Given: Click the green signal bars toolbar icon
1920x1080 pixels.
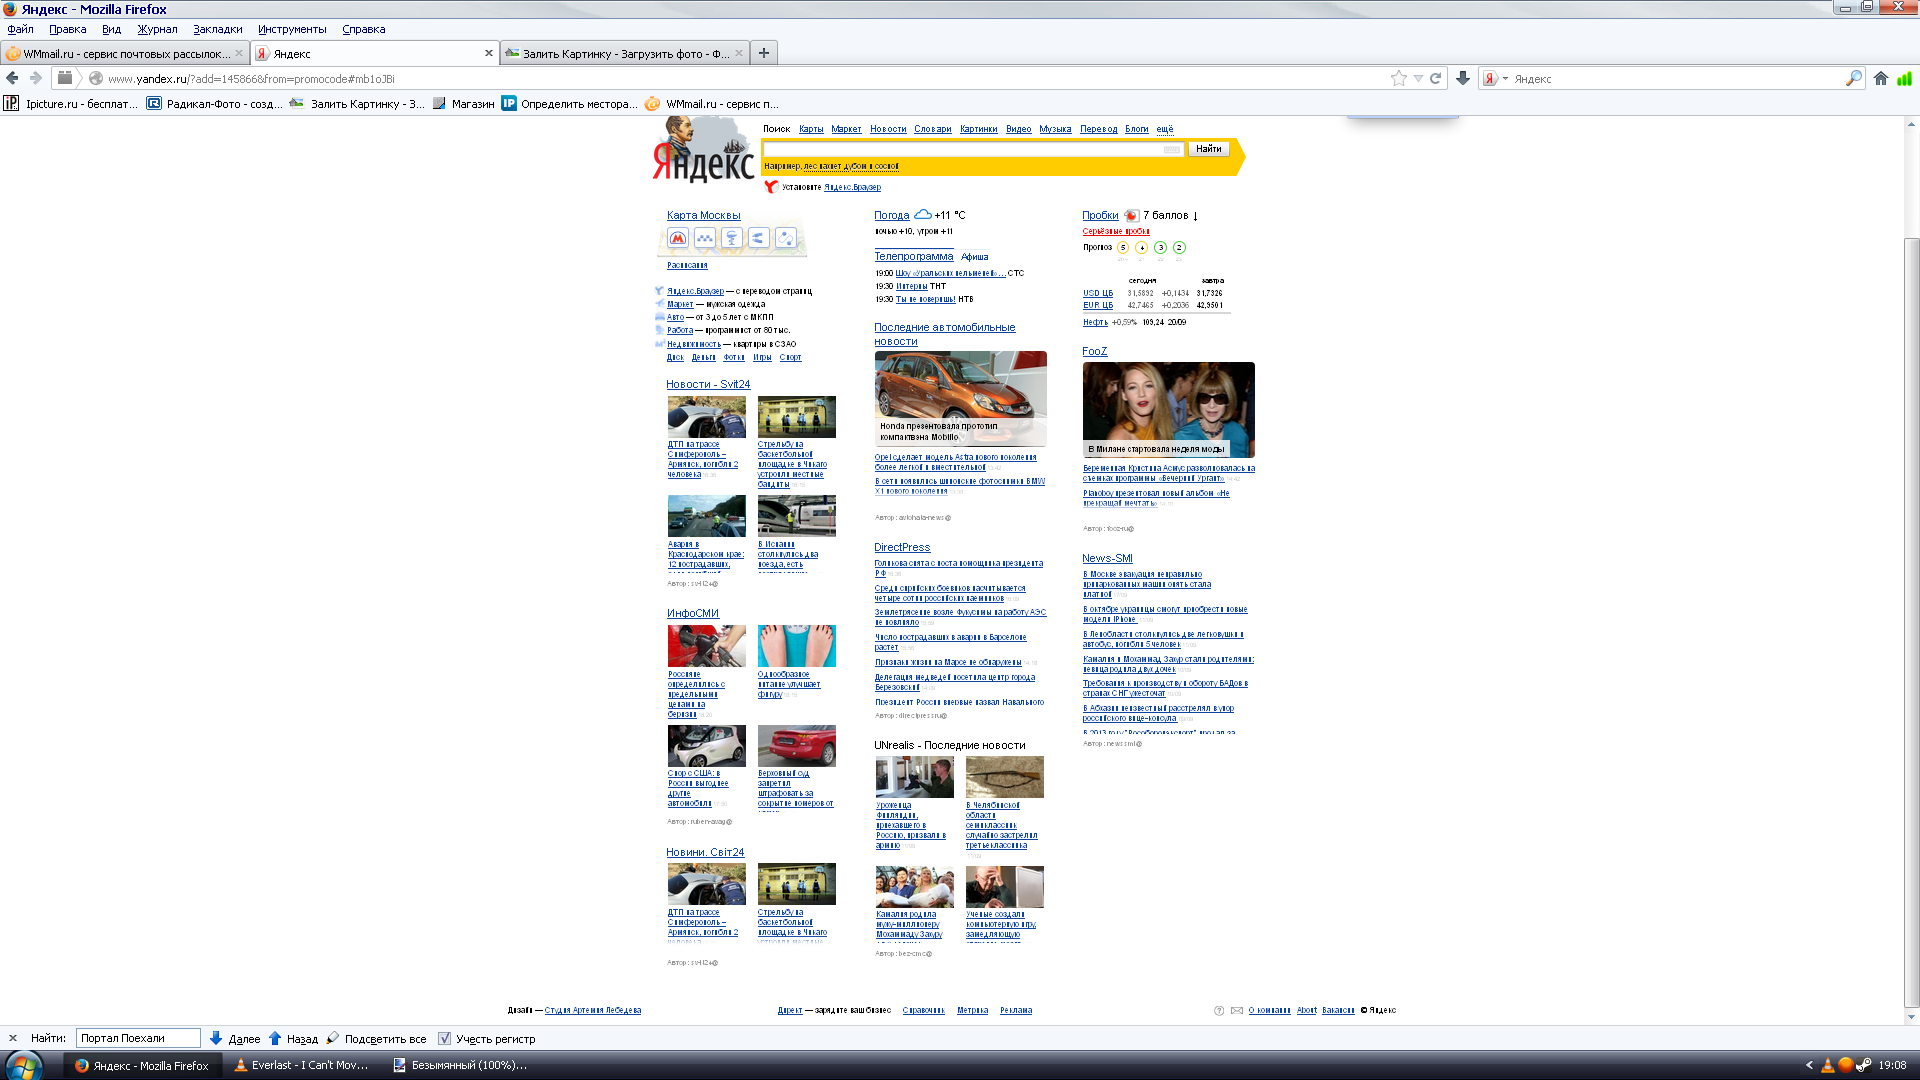Looking at the screenshot, I should (1904, 78).
